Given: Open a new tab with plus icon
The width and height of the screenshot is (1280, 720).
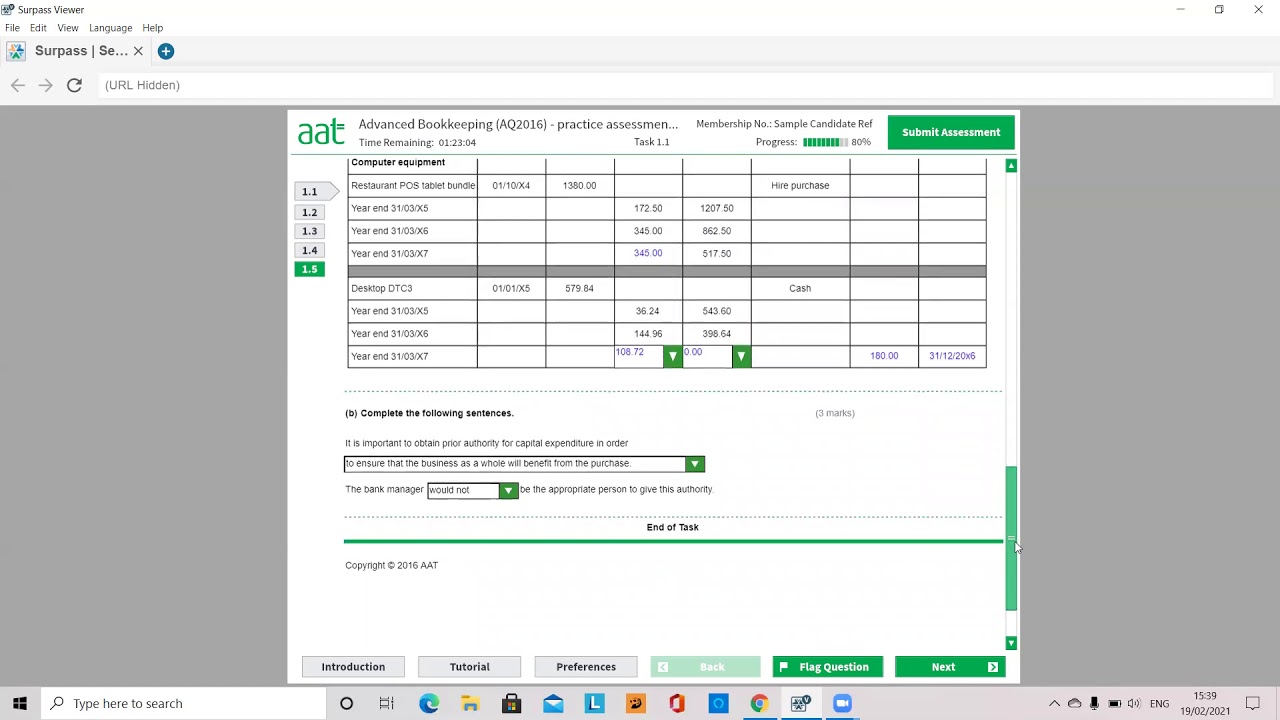Looking at the screenshot, I should coord(166,51).
